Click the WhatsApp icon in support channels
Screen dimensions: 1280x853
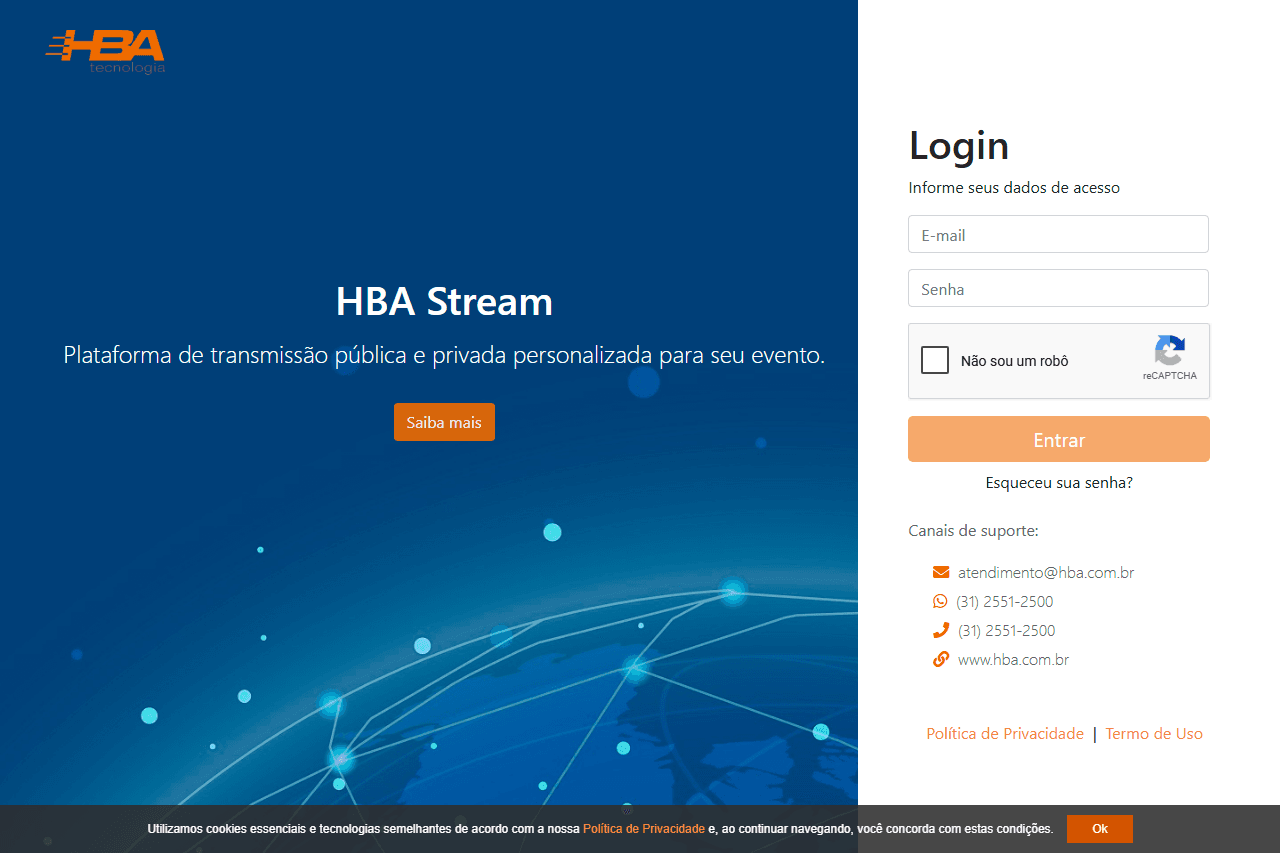tap(940, 602)
